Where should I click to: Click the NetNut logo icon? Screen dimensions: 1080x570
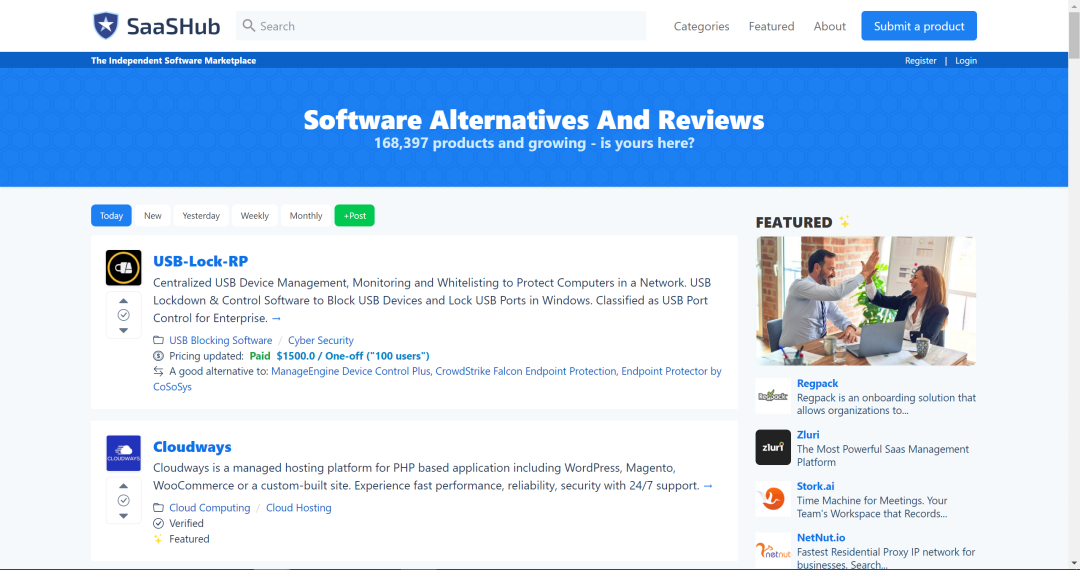coord(773,550)
